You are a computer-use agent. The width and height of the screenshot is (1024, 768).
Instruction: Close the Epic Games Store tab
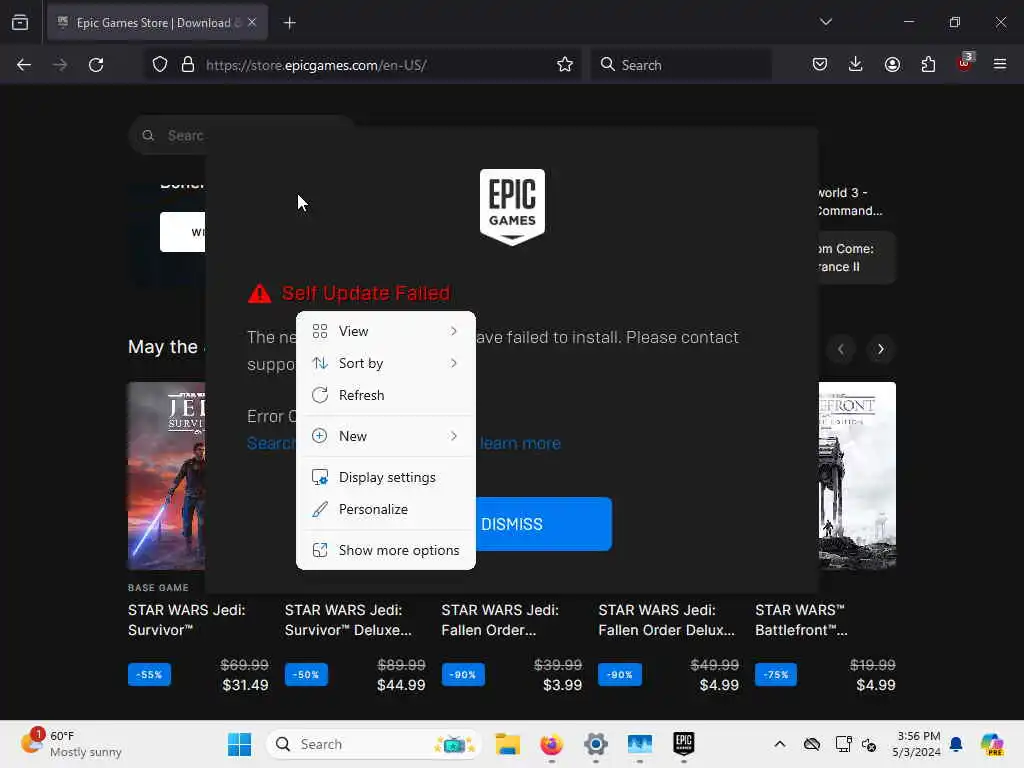(x=252, y=23)
